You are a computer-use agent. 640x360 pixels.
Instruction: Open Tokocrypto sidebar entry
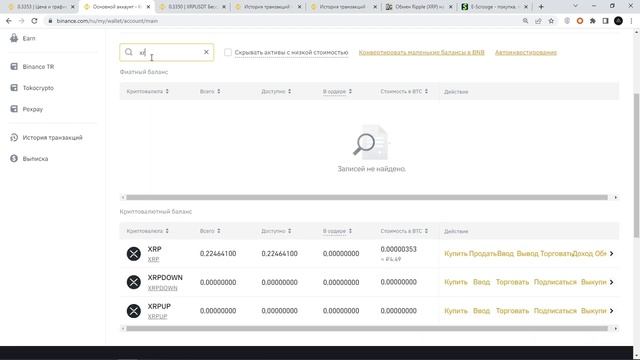[32, 88]
